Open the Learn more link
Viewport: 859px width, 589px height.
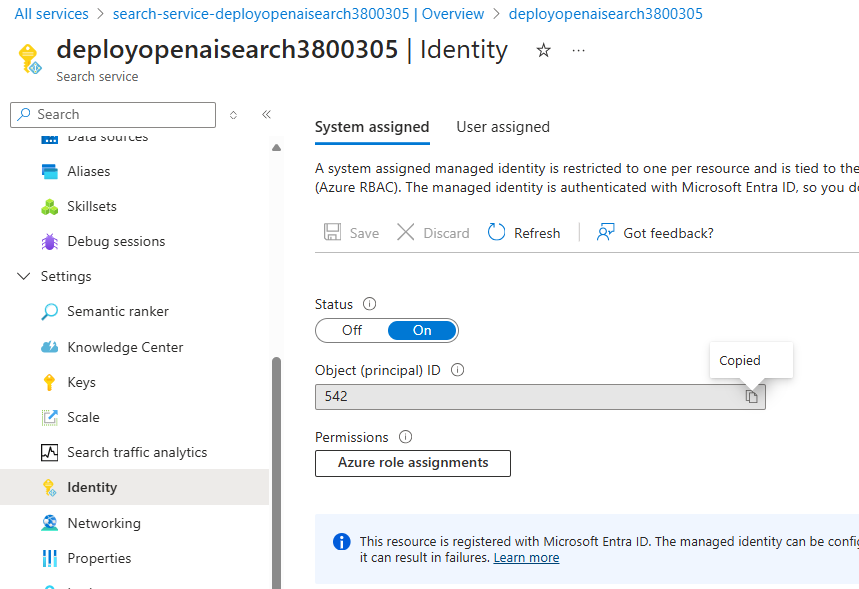click(x=526, y=558)
